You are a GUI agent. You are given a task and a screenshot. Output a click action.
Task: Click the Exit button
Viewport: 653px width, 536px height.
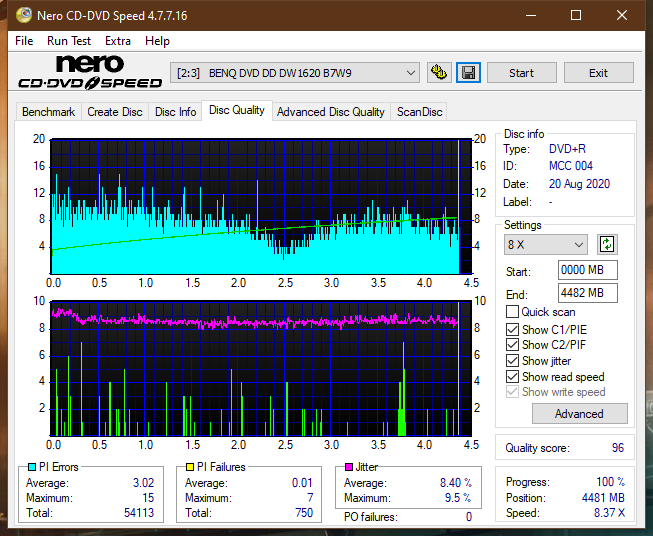(x=598, y=73)
